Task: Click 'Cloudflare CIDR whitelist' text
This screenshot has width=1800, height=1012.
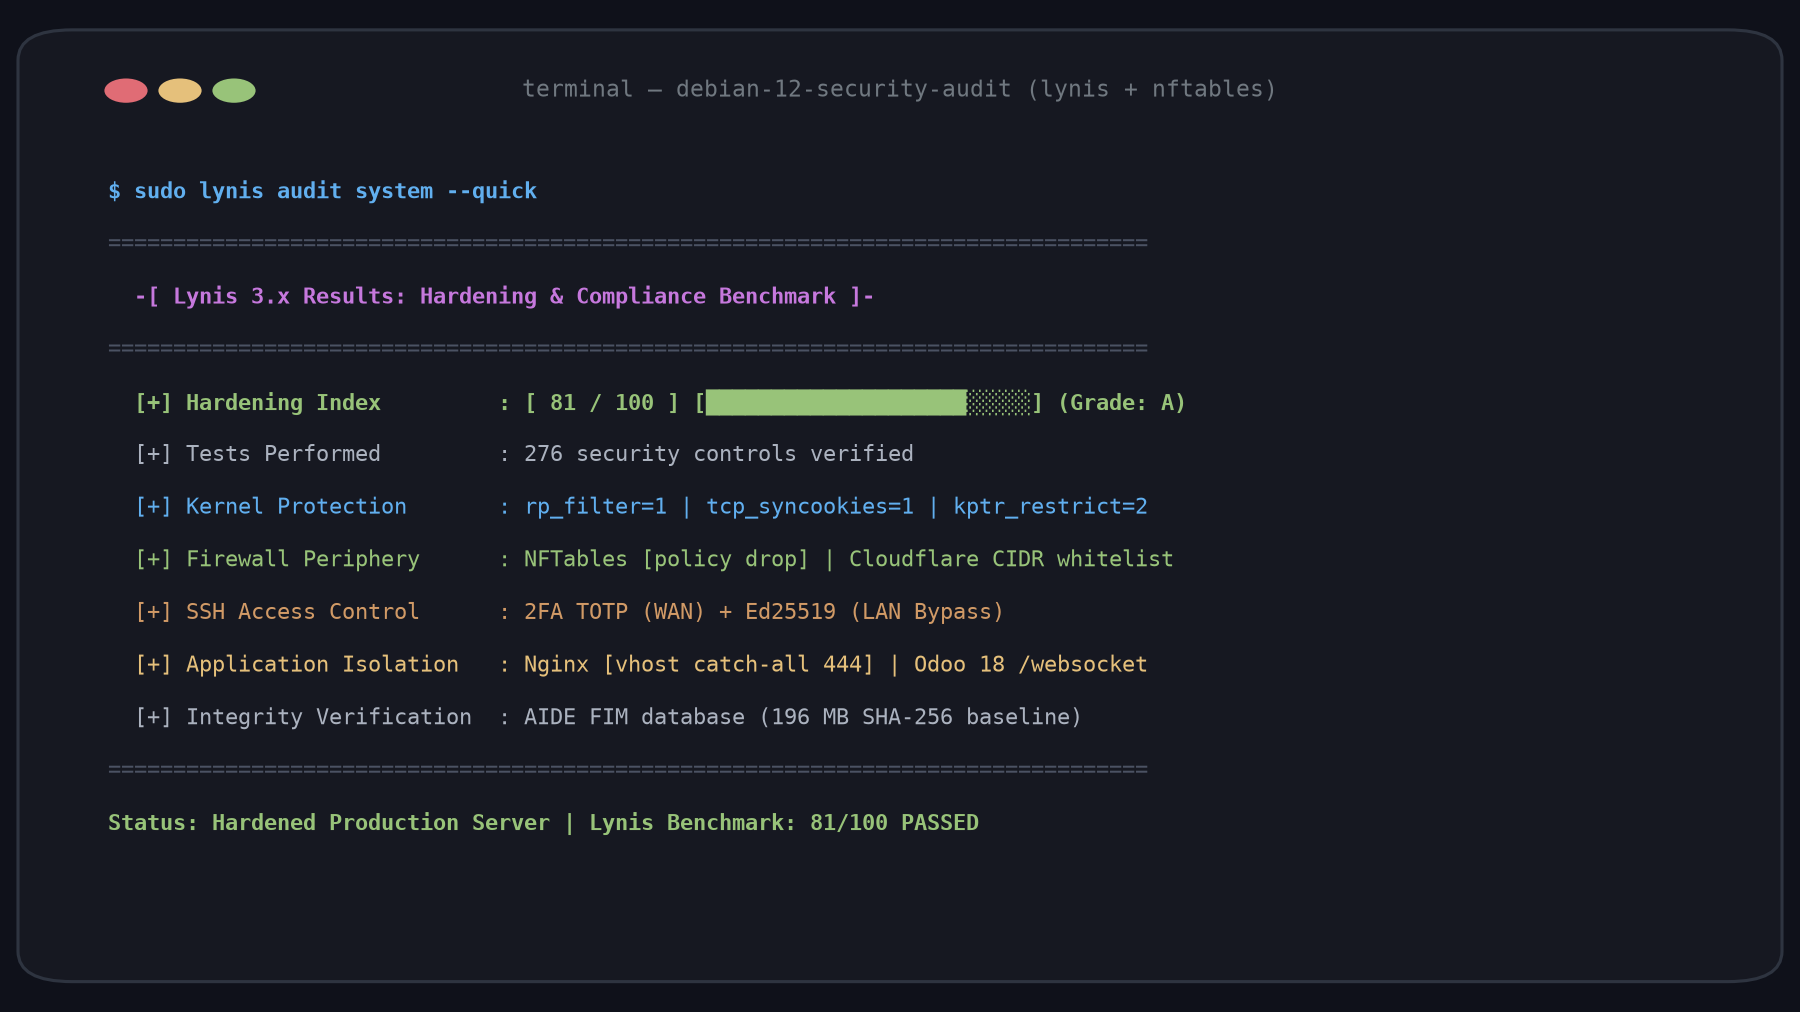Action: tap(1011, 559)
